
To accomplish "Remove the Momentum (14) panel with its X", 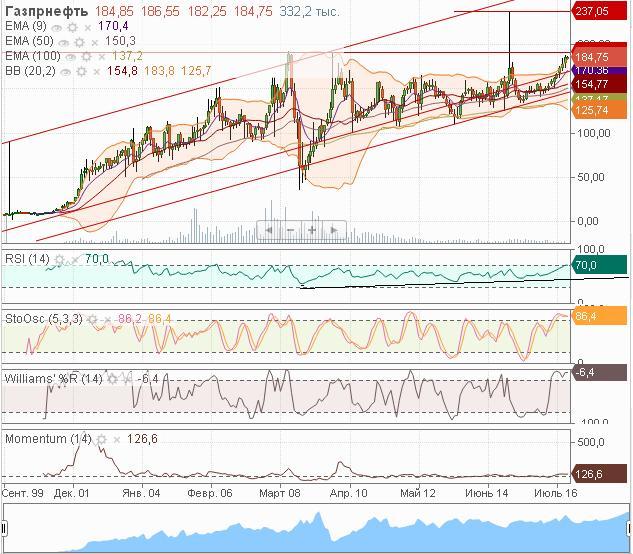I will [117, 440].
